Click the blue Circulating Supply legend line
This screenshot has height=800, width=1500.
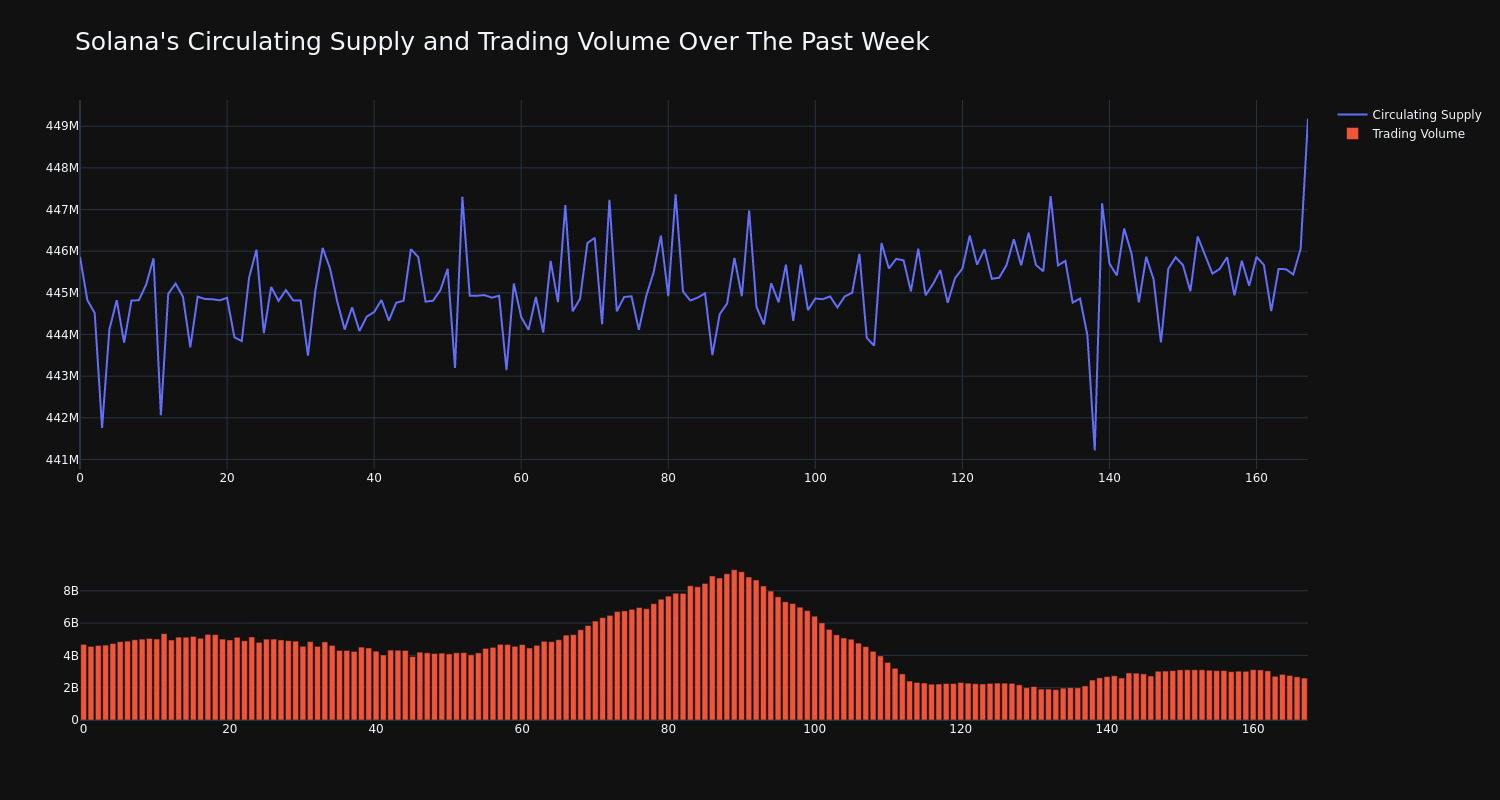click(1352, 115)
